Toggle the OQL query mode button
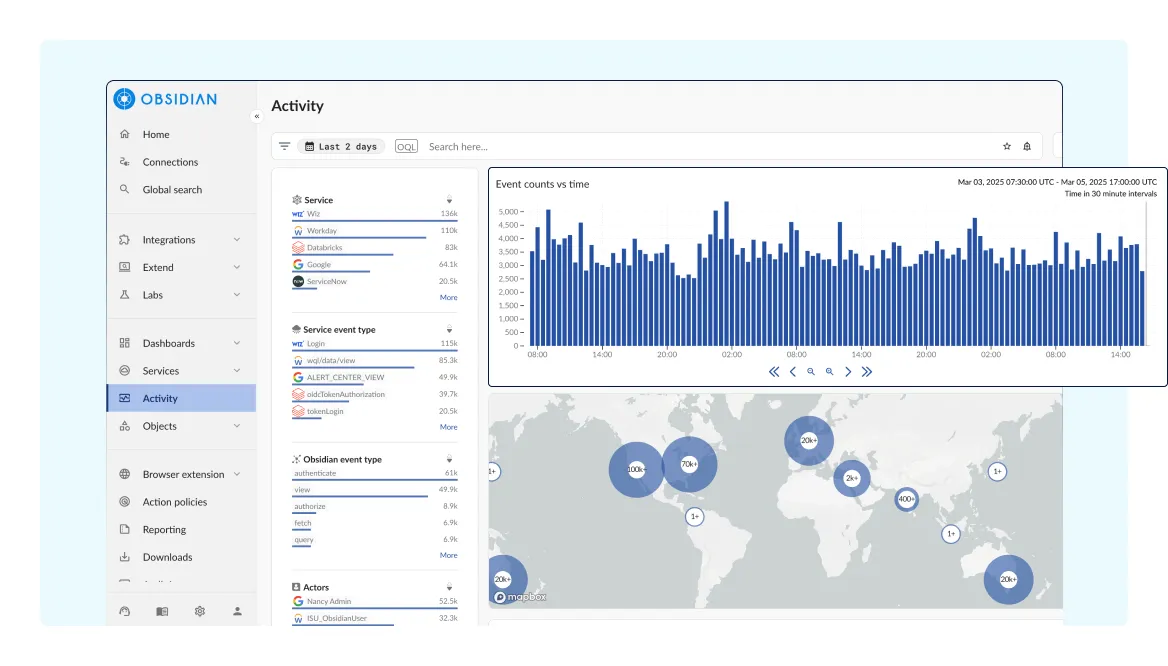Image resolution: width=1168 pixels, height=666 pixels. (406, 147)
